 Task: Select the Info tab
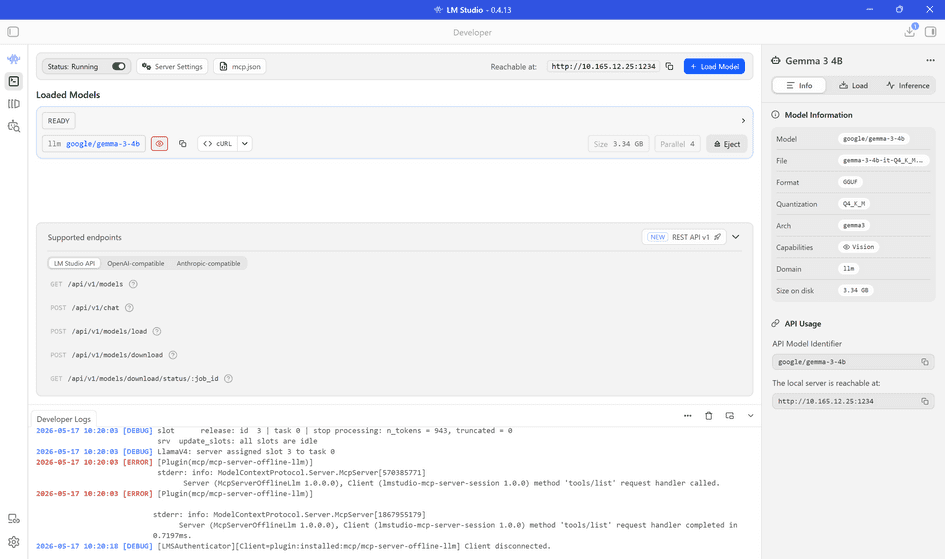click(799, 86)
